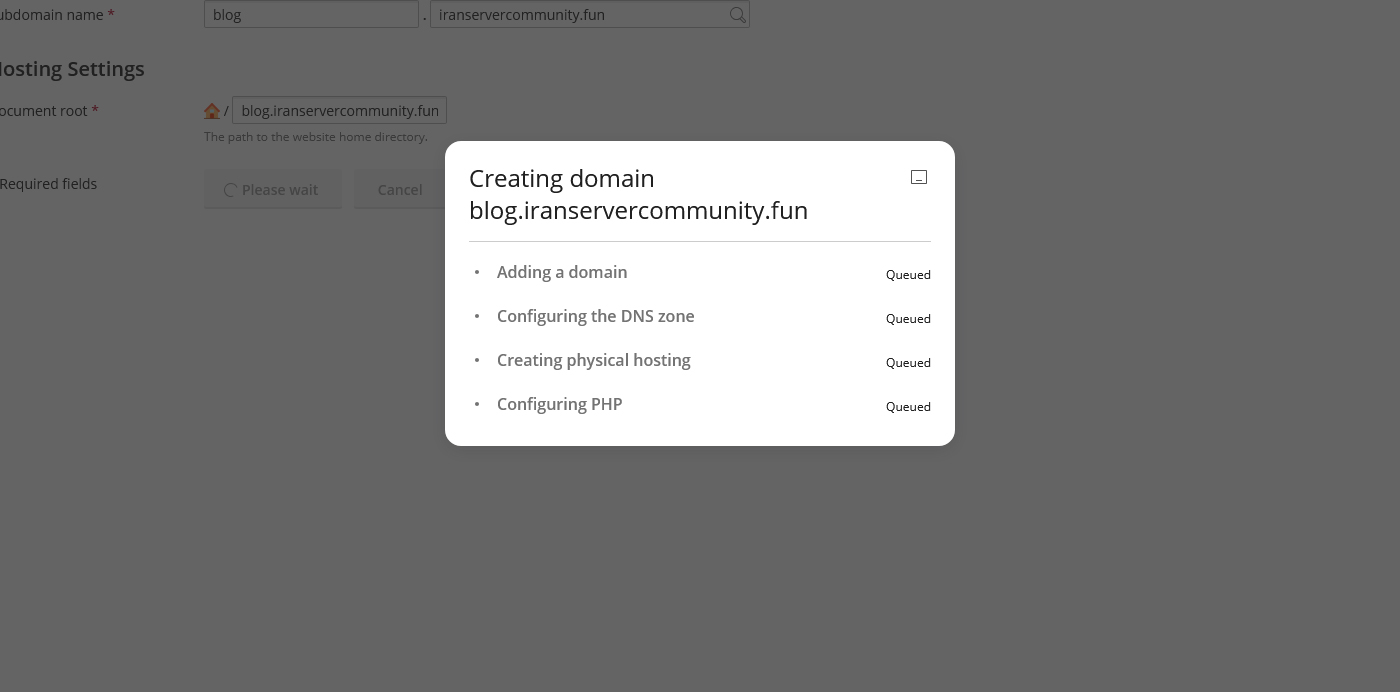The height and width of the screenshot is (692, 1400).
Task: Click the Hosting Settings section heading
Action: coord(70,69)
